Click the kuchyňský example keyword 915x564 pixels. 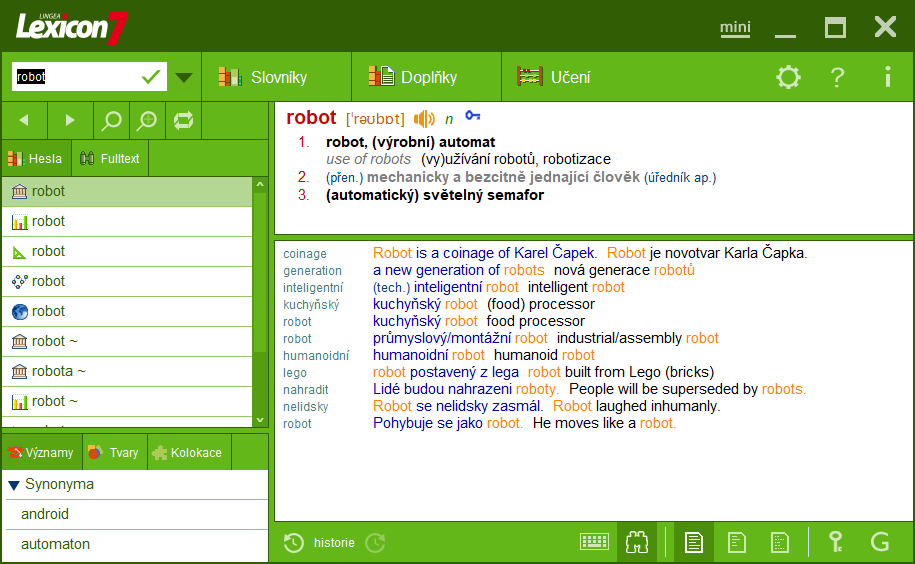(x=311, y=304)
